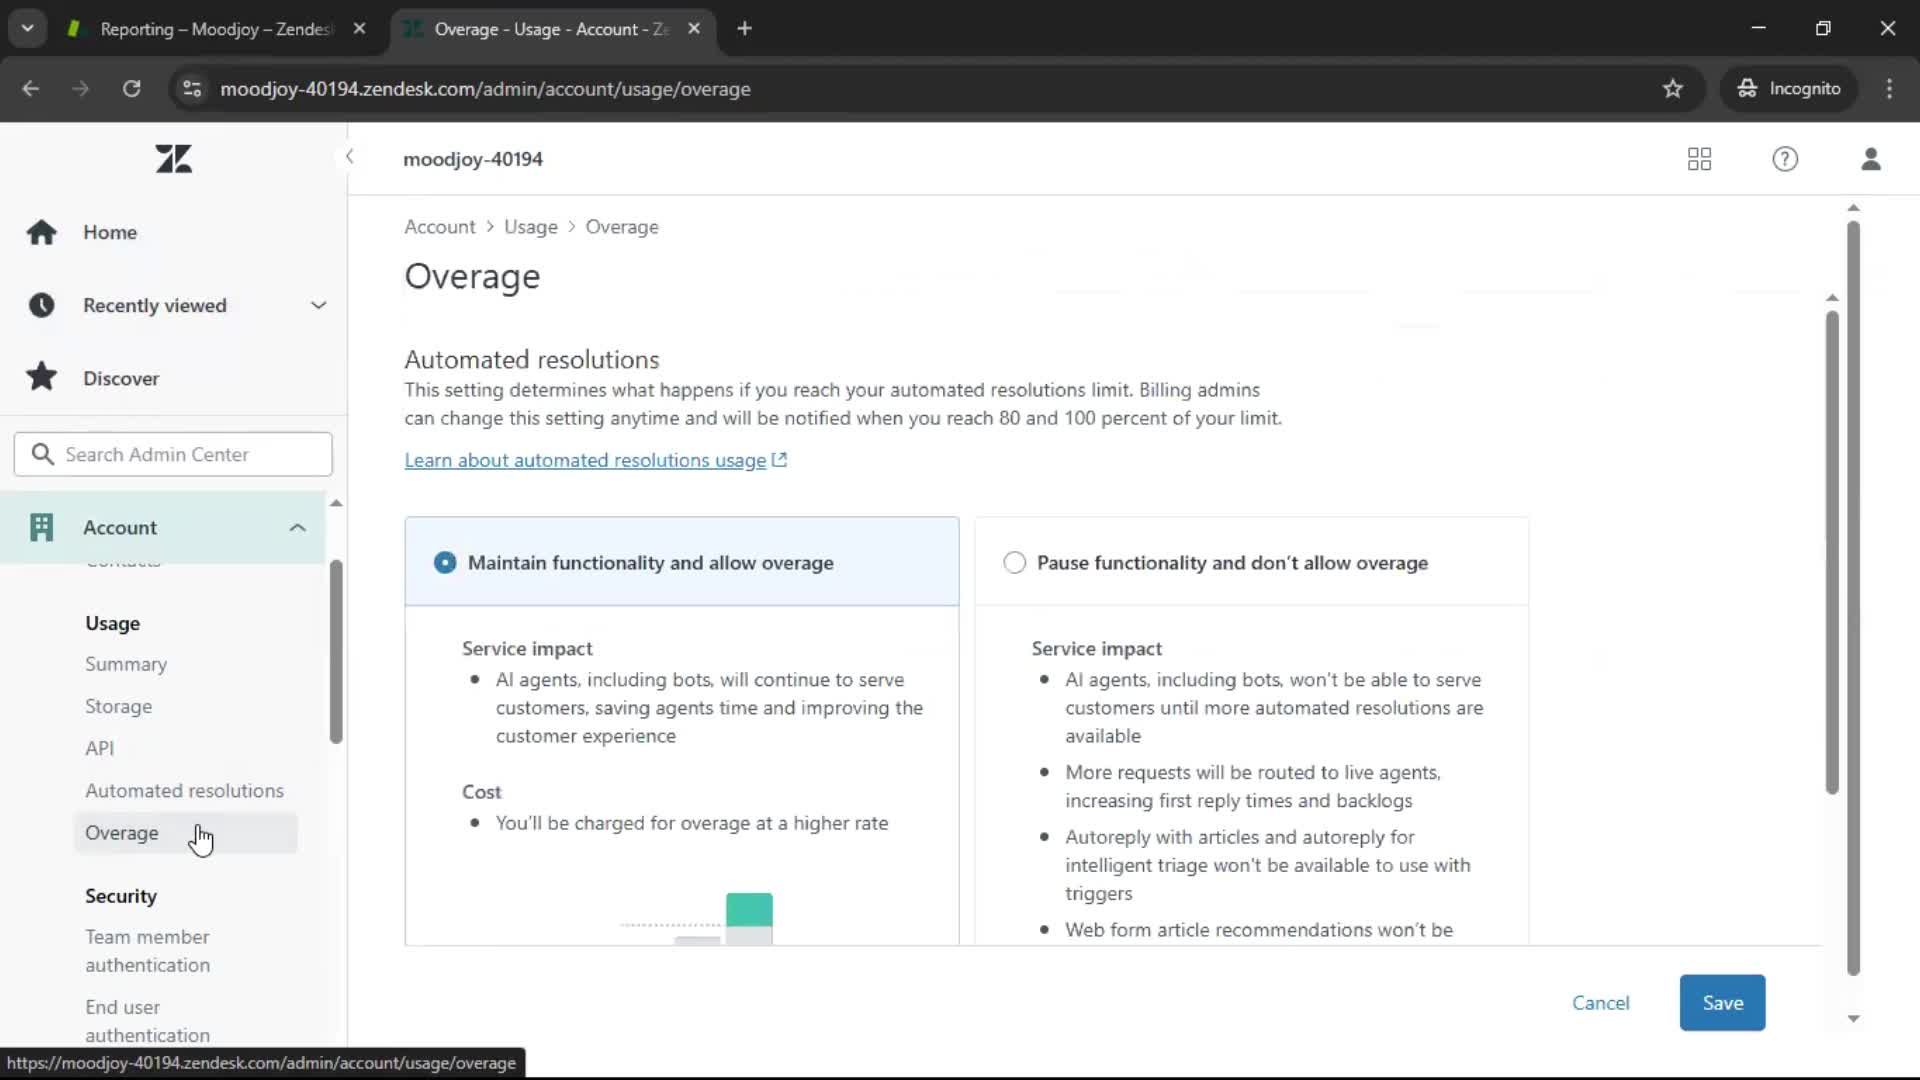Click the outer page scrollbar thumb
The width and height of the screenshot is (1920, 1080).
pyautogui.click(x=1853, y=597)
